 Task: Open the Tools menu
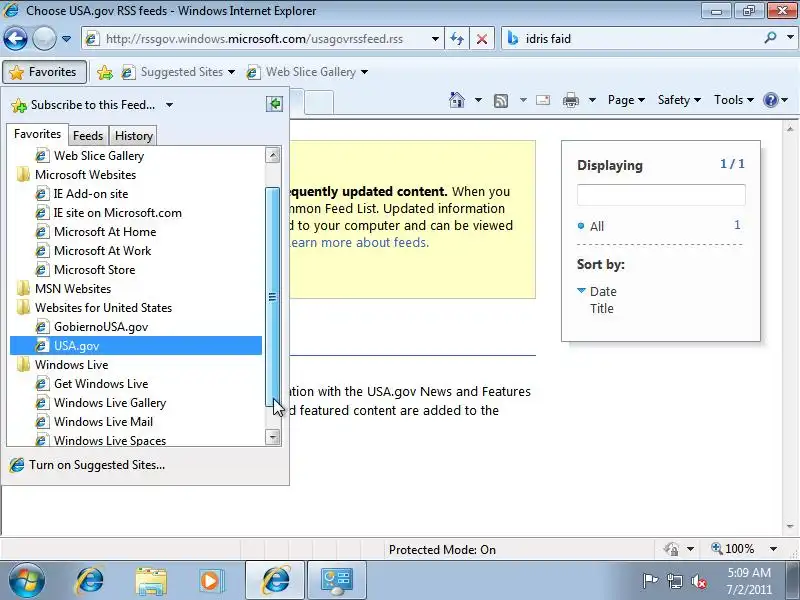(x=734, y=100)
